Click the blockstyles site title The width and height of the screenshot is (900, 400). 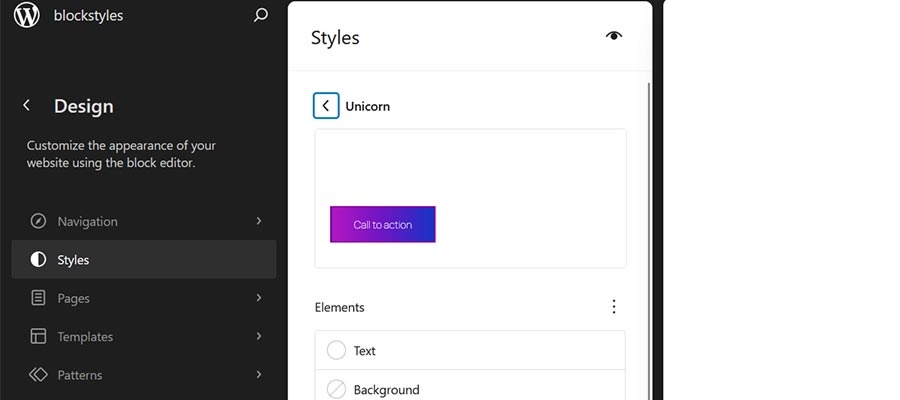click(89, 16)
